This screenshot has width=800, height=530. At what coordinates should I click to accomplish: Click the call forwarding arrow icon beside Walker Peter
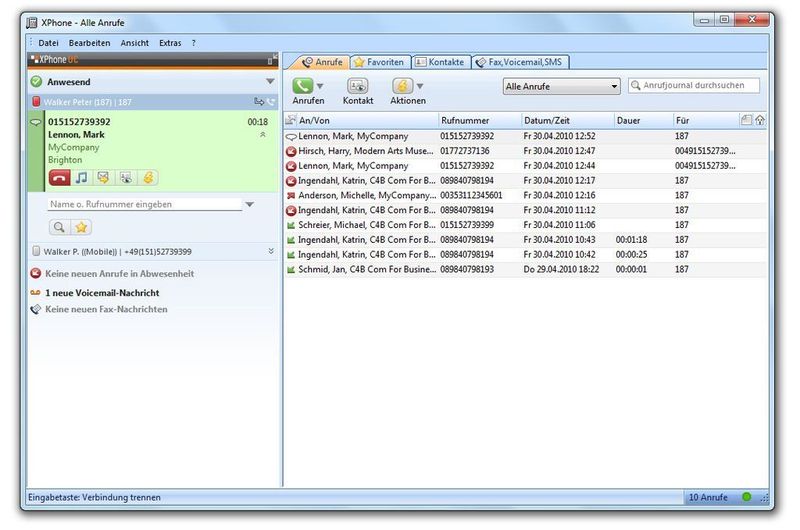tap(259, 102)
